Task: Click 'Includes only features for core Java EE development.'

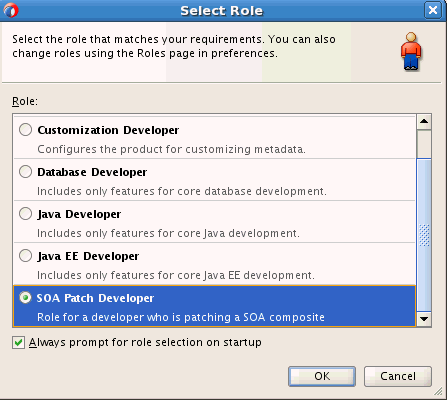Action: tap(176, 275)
